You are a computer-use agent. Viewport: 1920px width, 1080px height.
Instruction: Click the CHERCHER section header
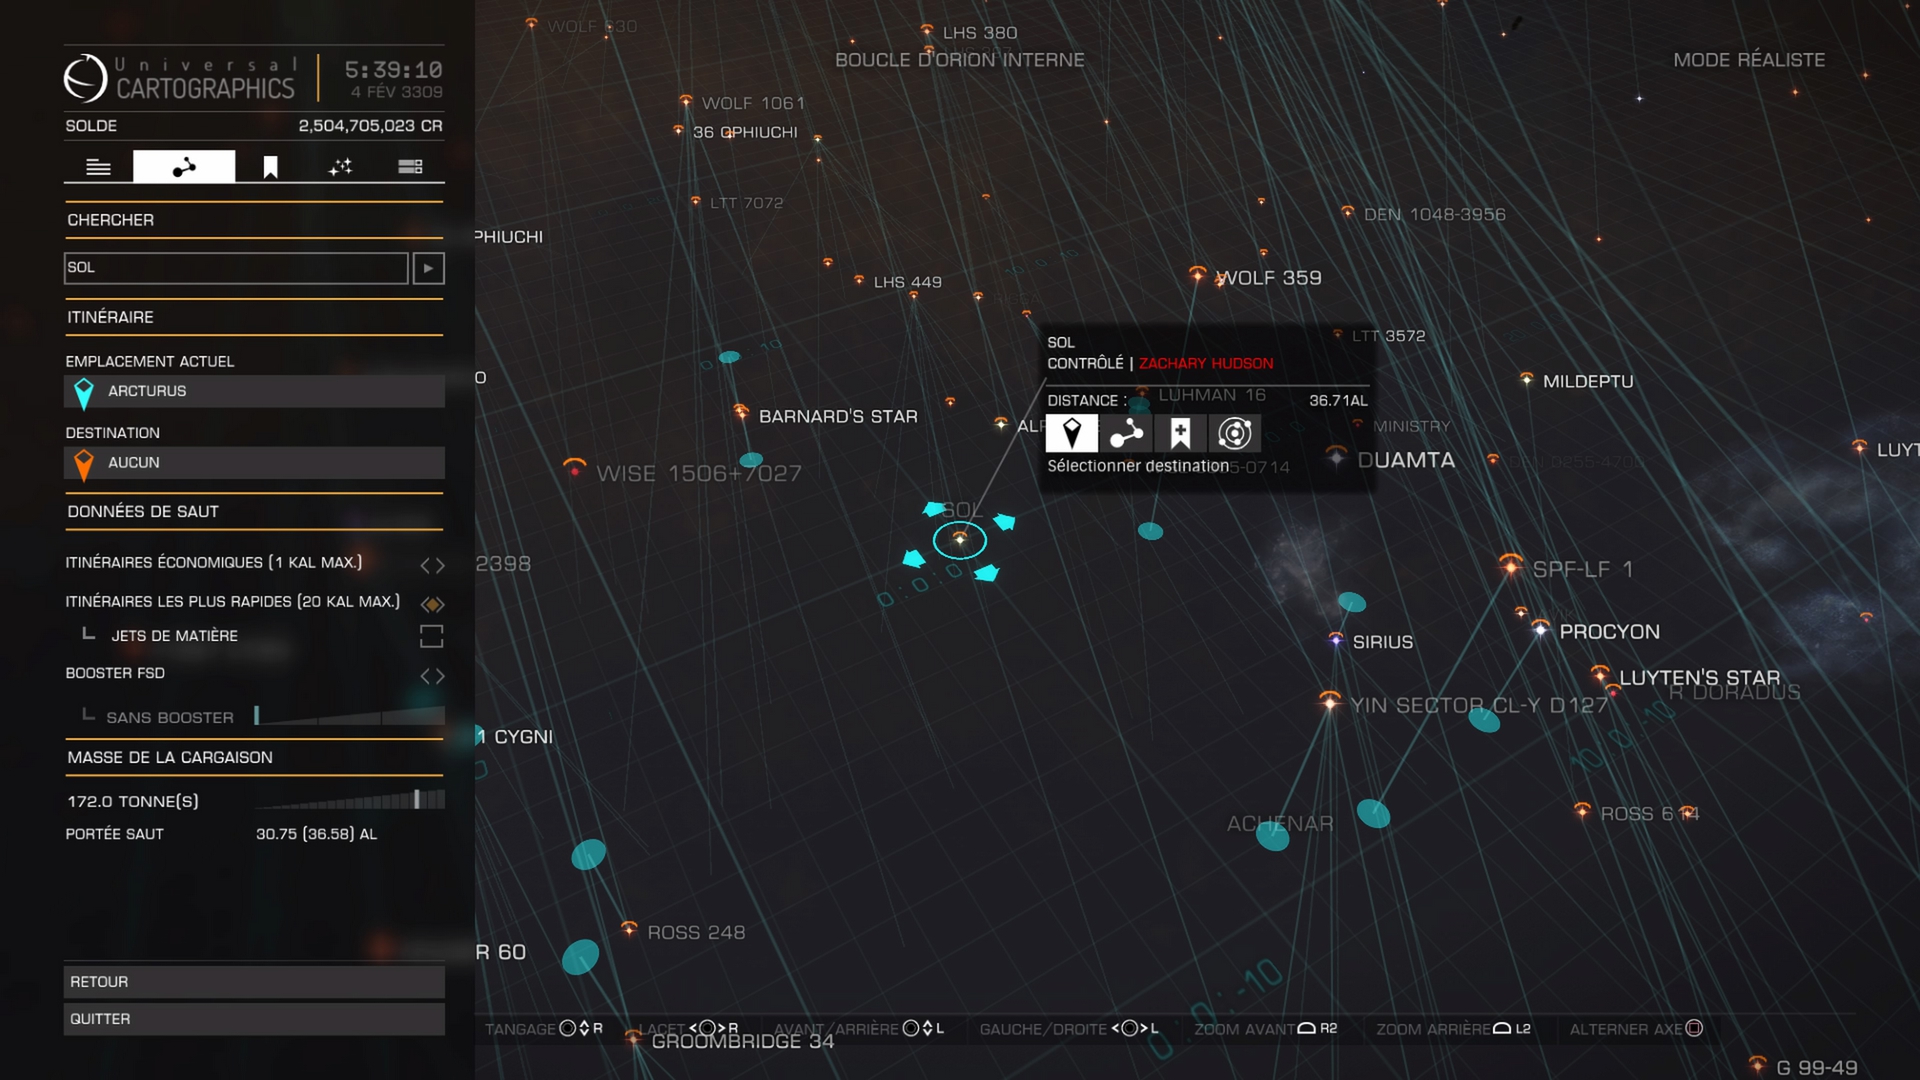(x=110, y=220)
